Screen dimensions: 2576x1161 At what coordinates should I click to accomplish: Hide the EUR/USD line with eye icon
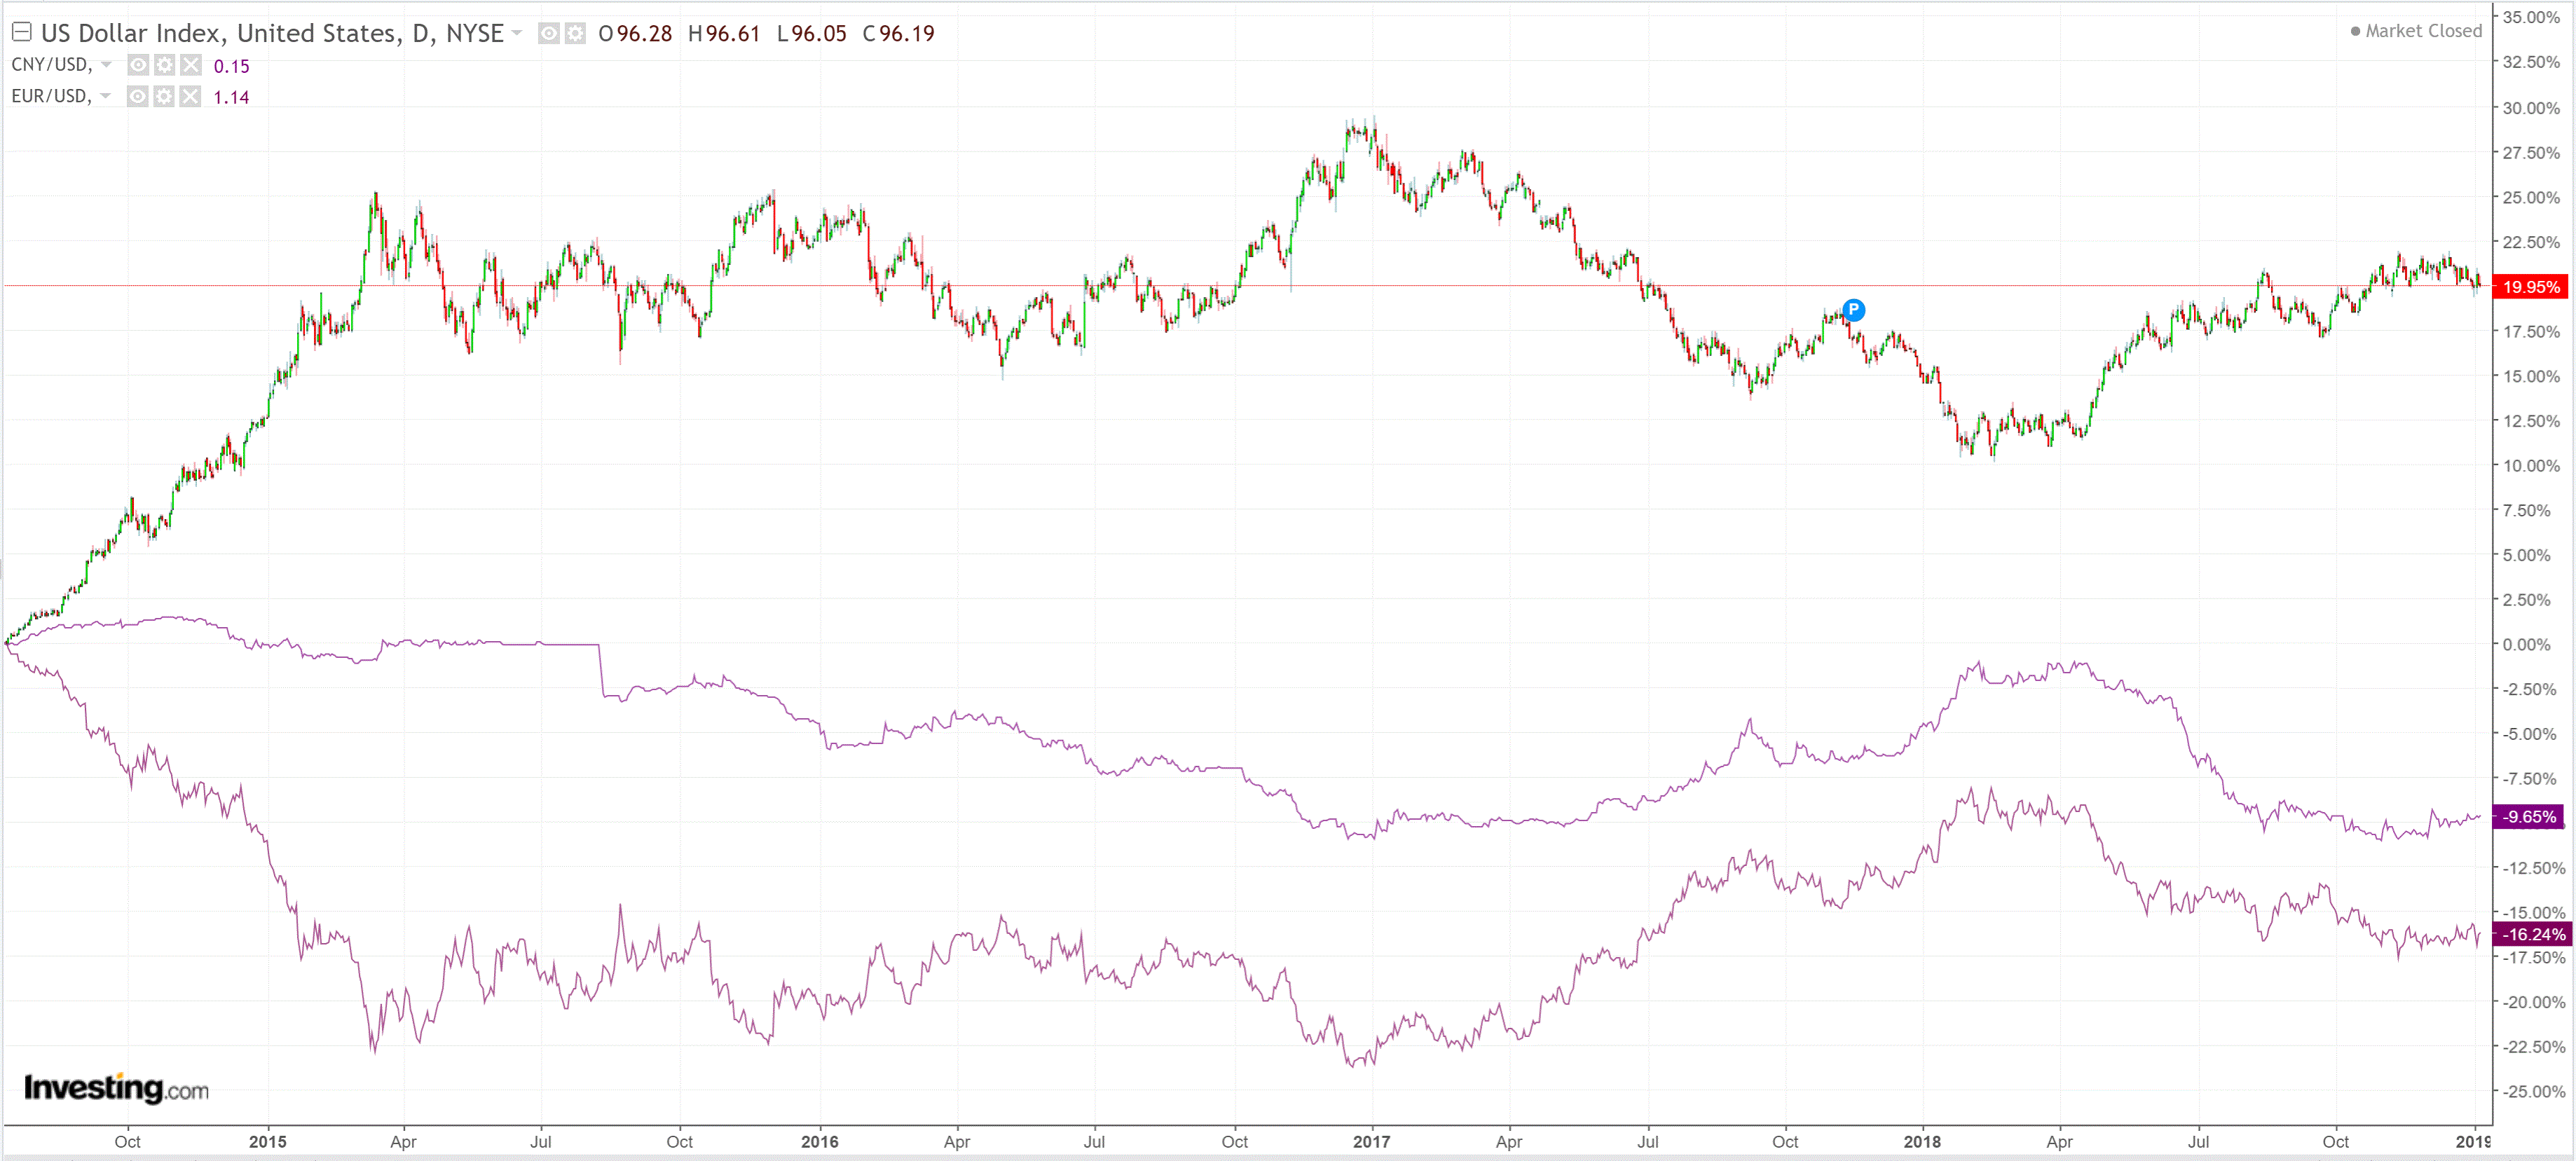[138, 97]
